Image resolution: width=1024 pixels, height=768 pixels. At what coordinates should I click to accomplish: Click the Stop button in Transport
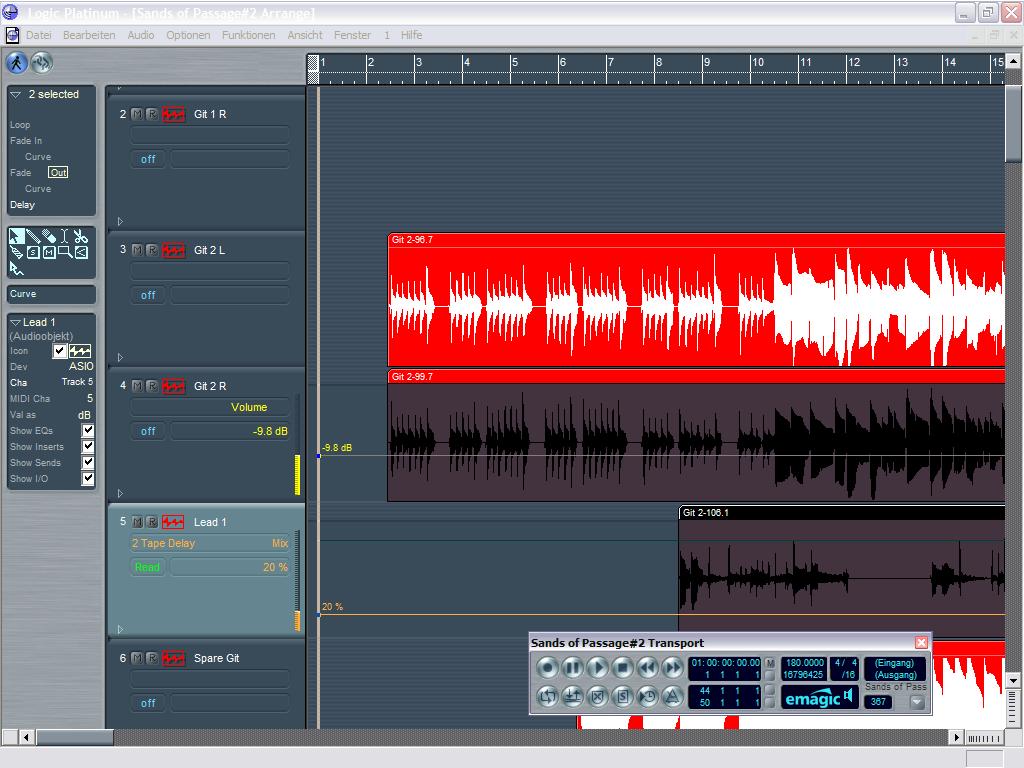click(x=622, y=668)
